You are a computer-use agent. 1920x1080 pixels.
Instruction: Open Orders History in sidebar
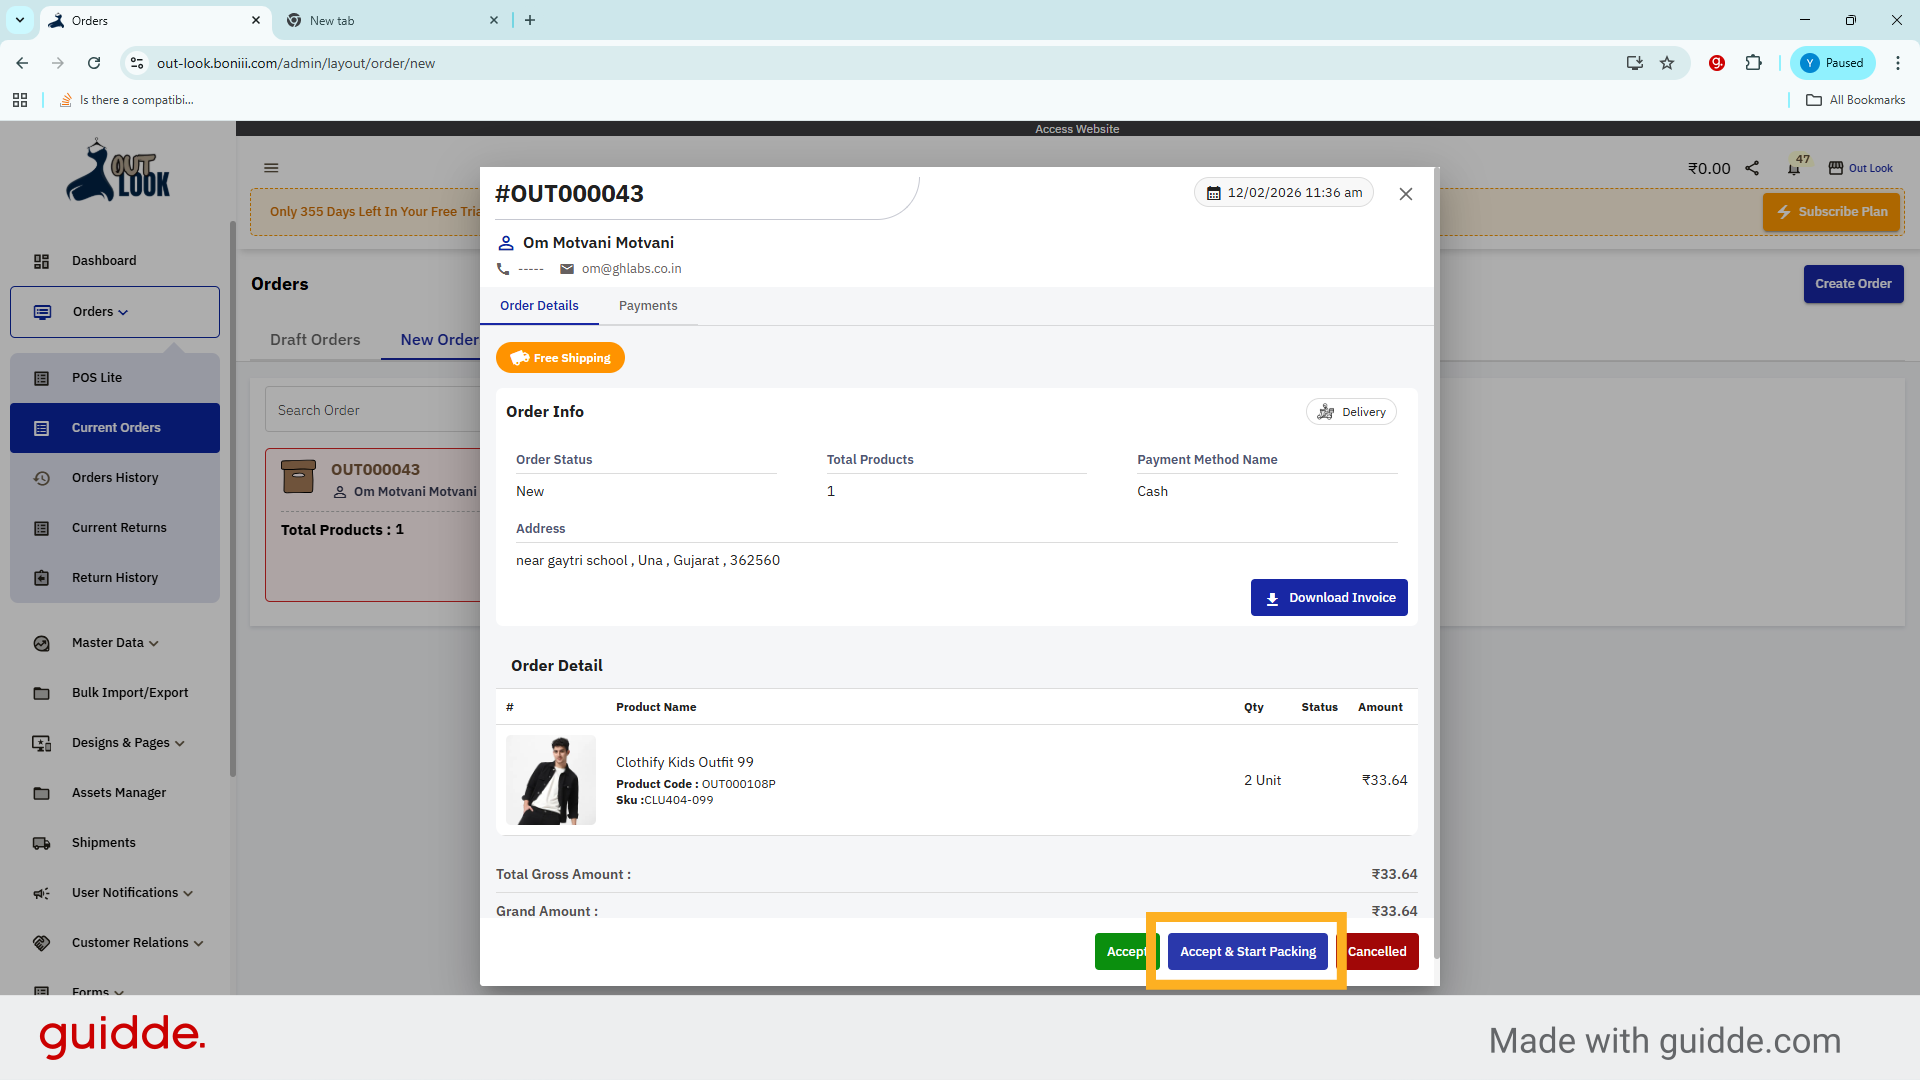click(x=115, y=478)
